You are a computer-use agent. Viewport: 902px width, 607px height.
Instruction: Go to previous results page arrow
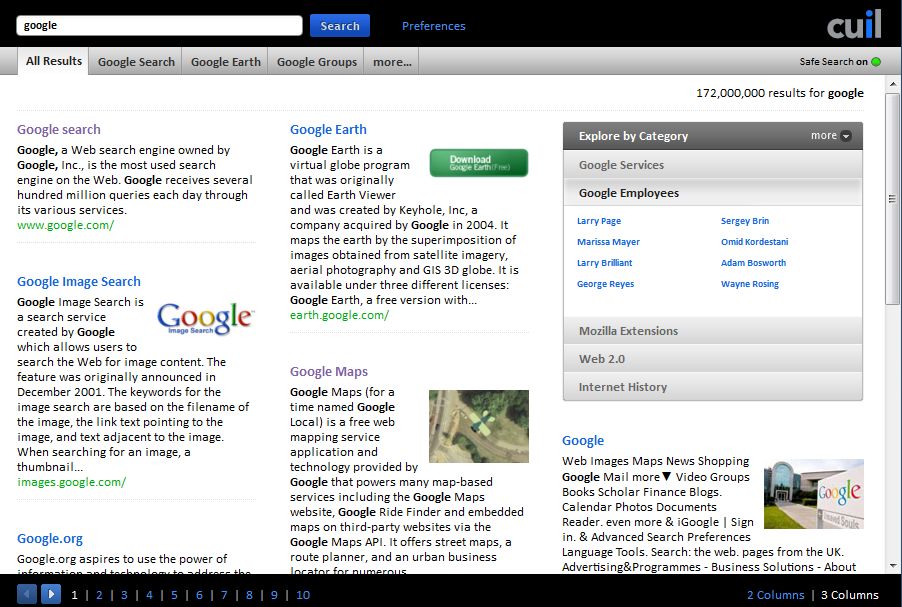point(27,594)
